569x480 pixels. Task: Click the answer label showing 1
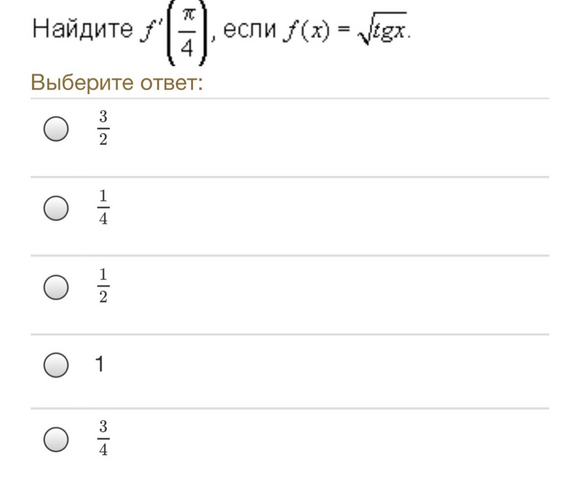(100, 364)
